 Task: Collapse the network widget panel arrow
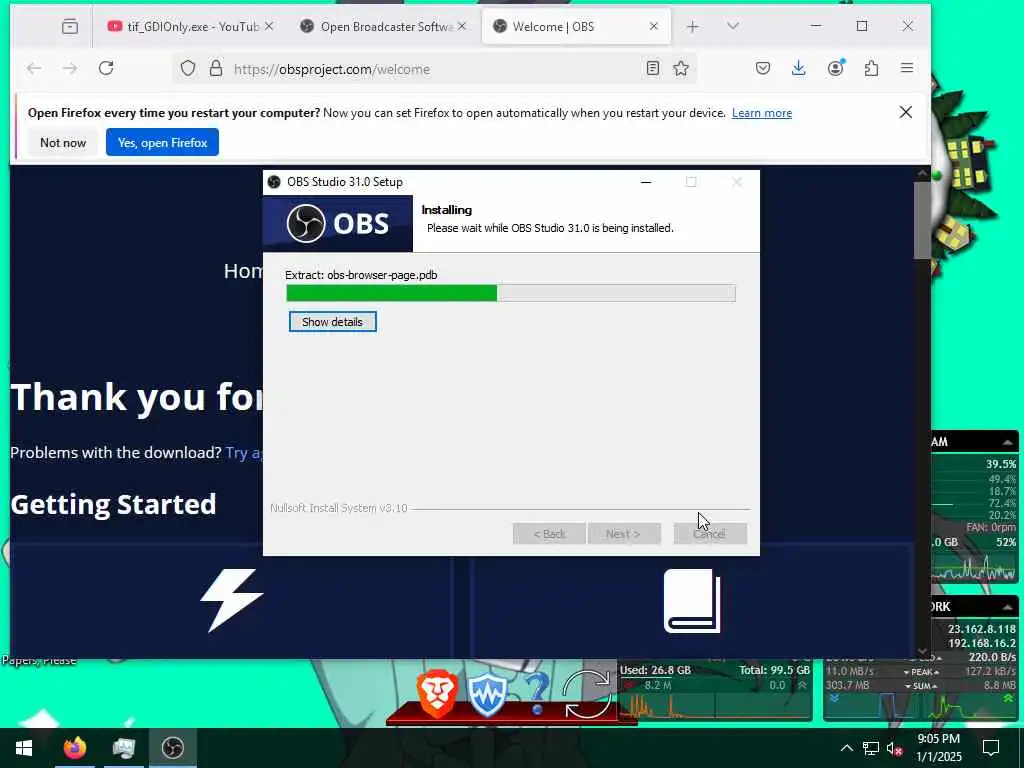click(1008, 607)
